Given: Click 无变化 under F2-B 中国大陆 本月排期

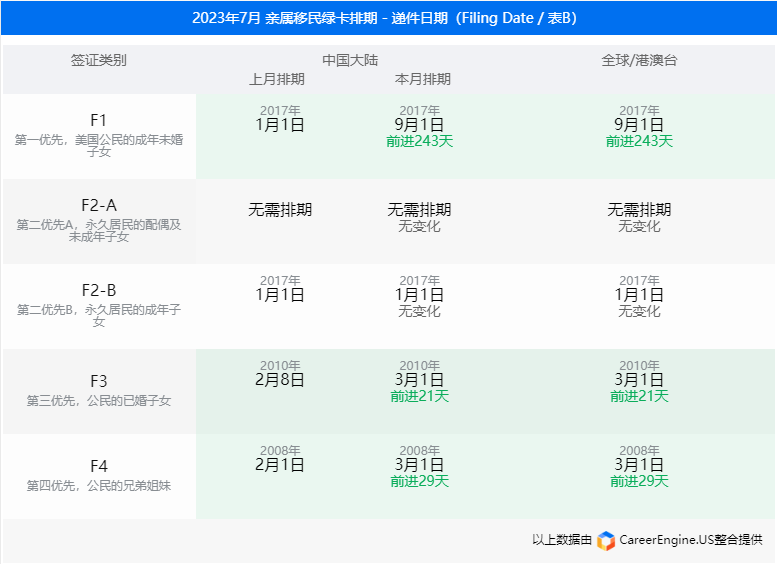Looking at the screenshot, I should click(419, 311).
